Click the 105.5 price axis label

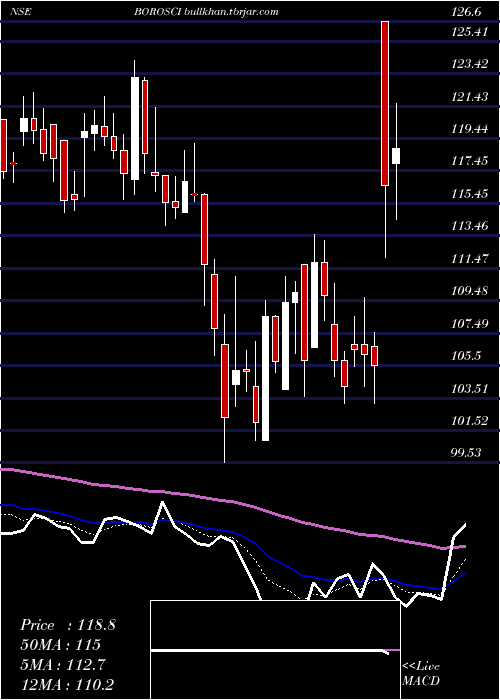coord(467,356)
